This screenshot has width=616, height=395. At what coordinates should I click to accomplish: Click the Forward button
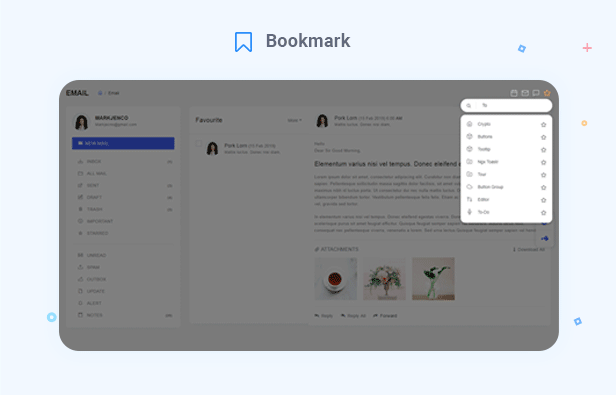pyautogui.click(x=385, y=316)
